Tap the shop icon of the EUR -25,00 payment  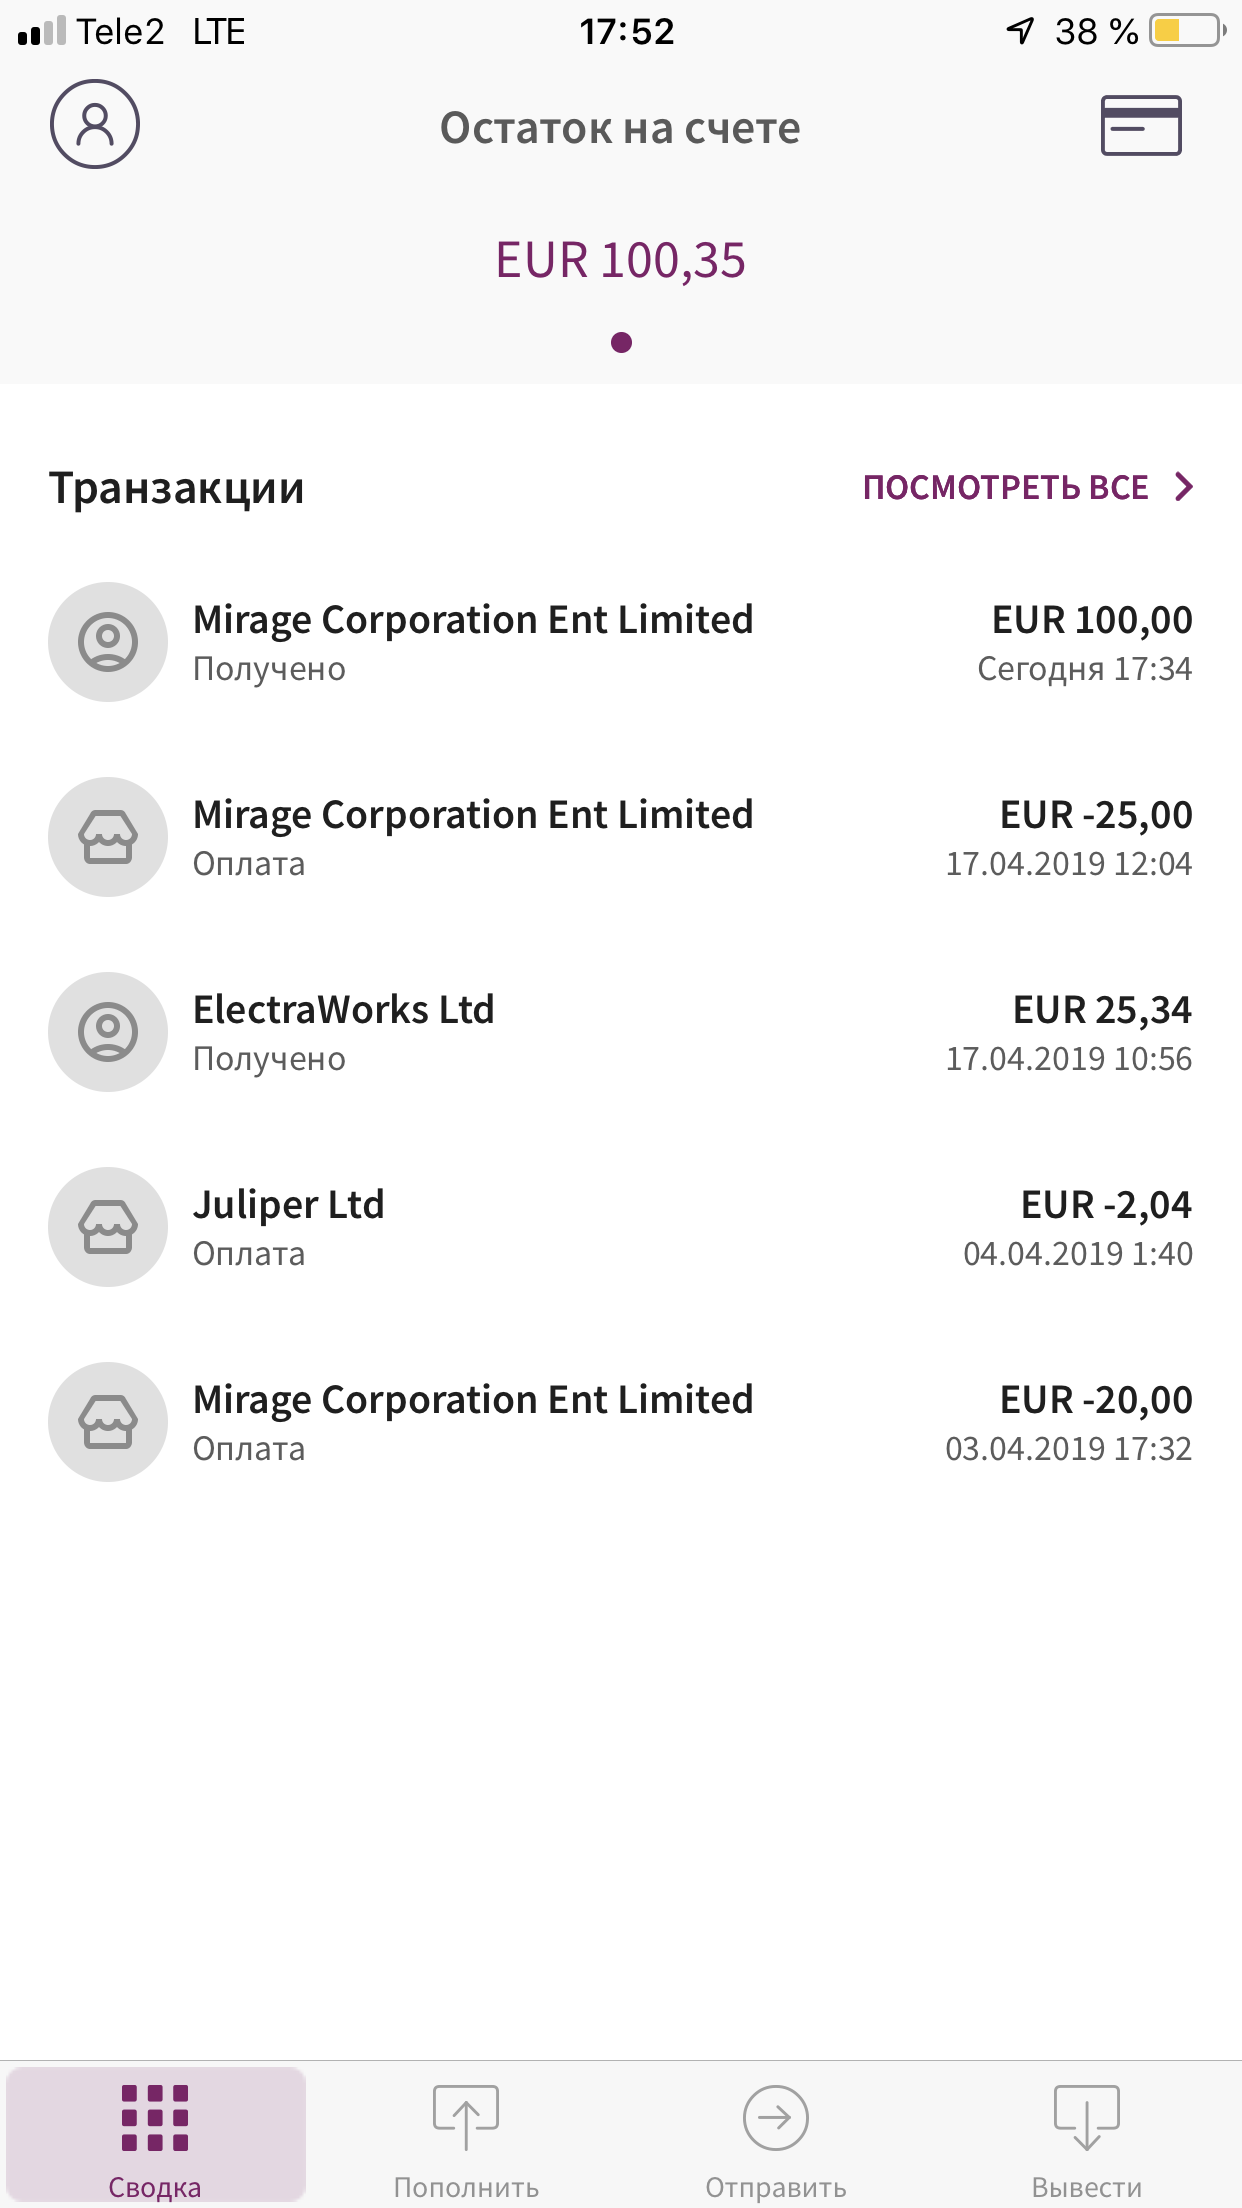(108, 837)
